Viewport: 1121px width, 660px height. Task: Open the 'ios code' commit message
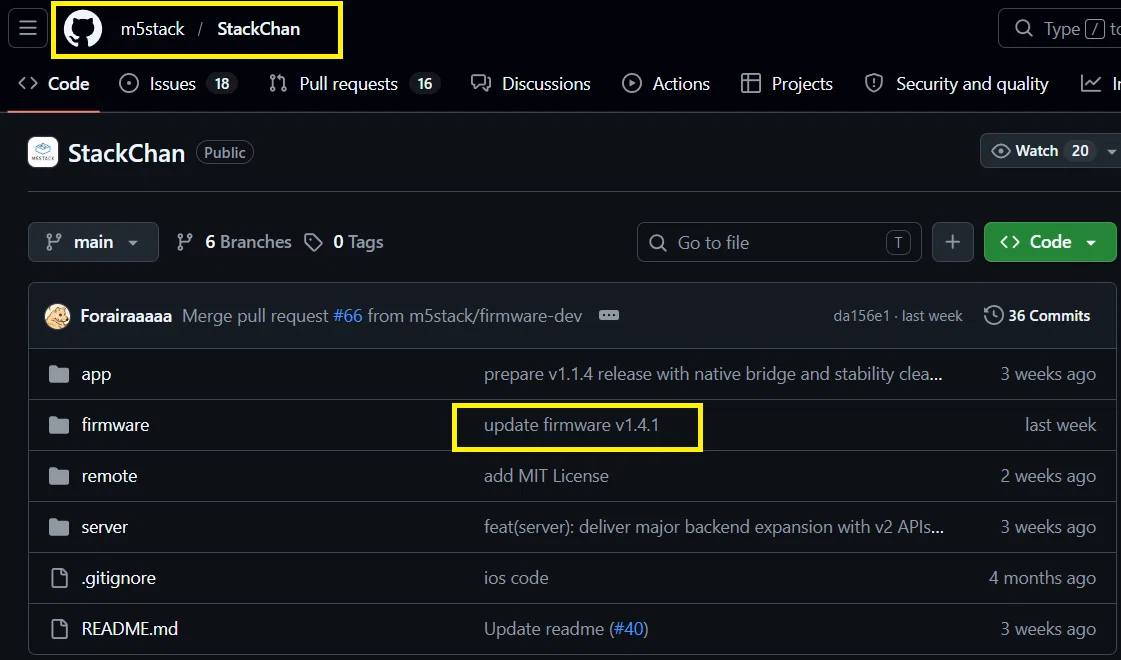click(x=516, y=578)
